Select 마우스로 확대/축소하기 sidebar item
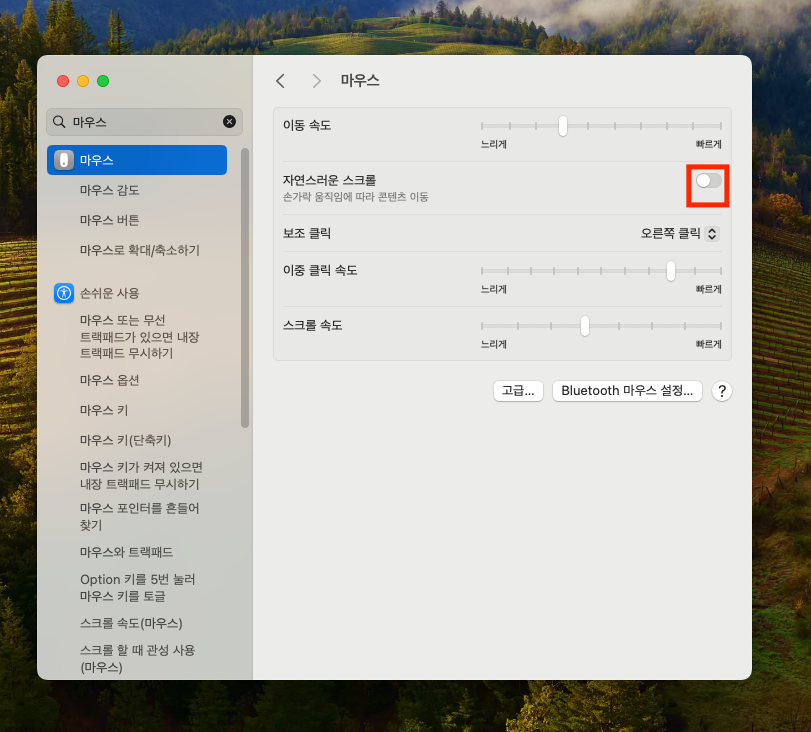The width and height of the screenshot is (811, 732). pos(140,250)
